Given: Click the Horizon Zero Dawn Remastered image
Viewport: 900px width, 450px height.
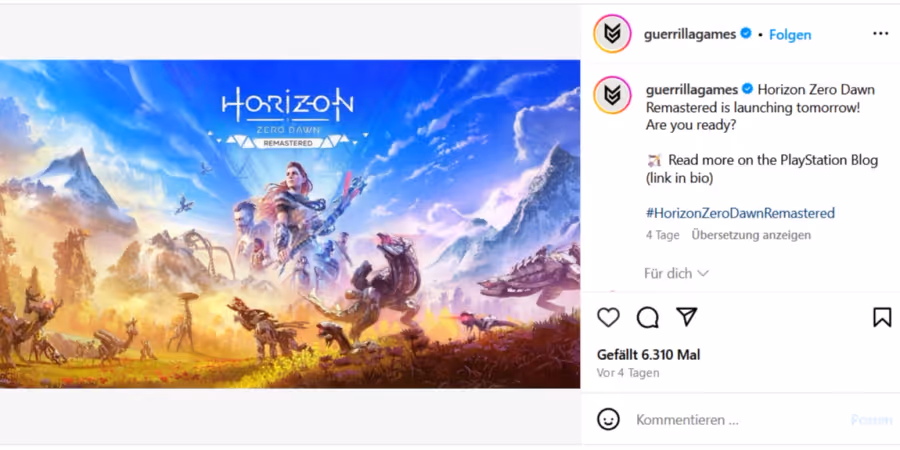Looking at the screenshot, I should pyautogui.click(x=290, y=224).
